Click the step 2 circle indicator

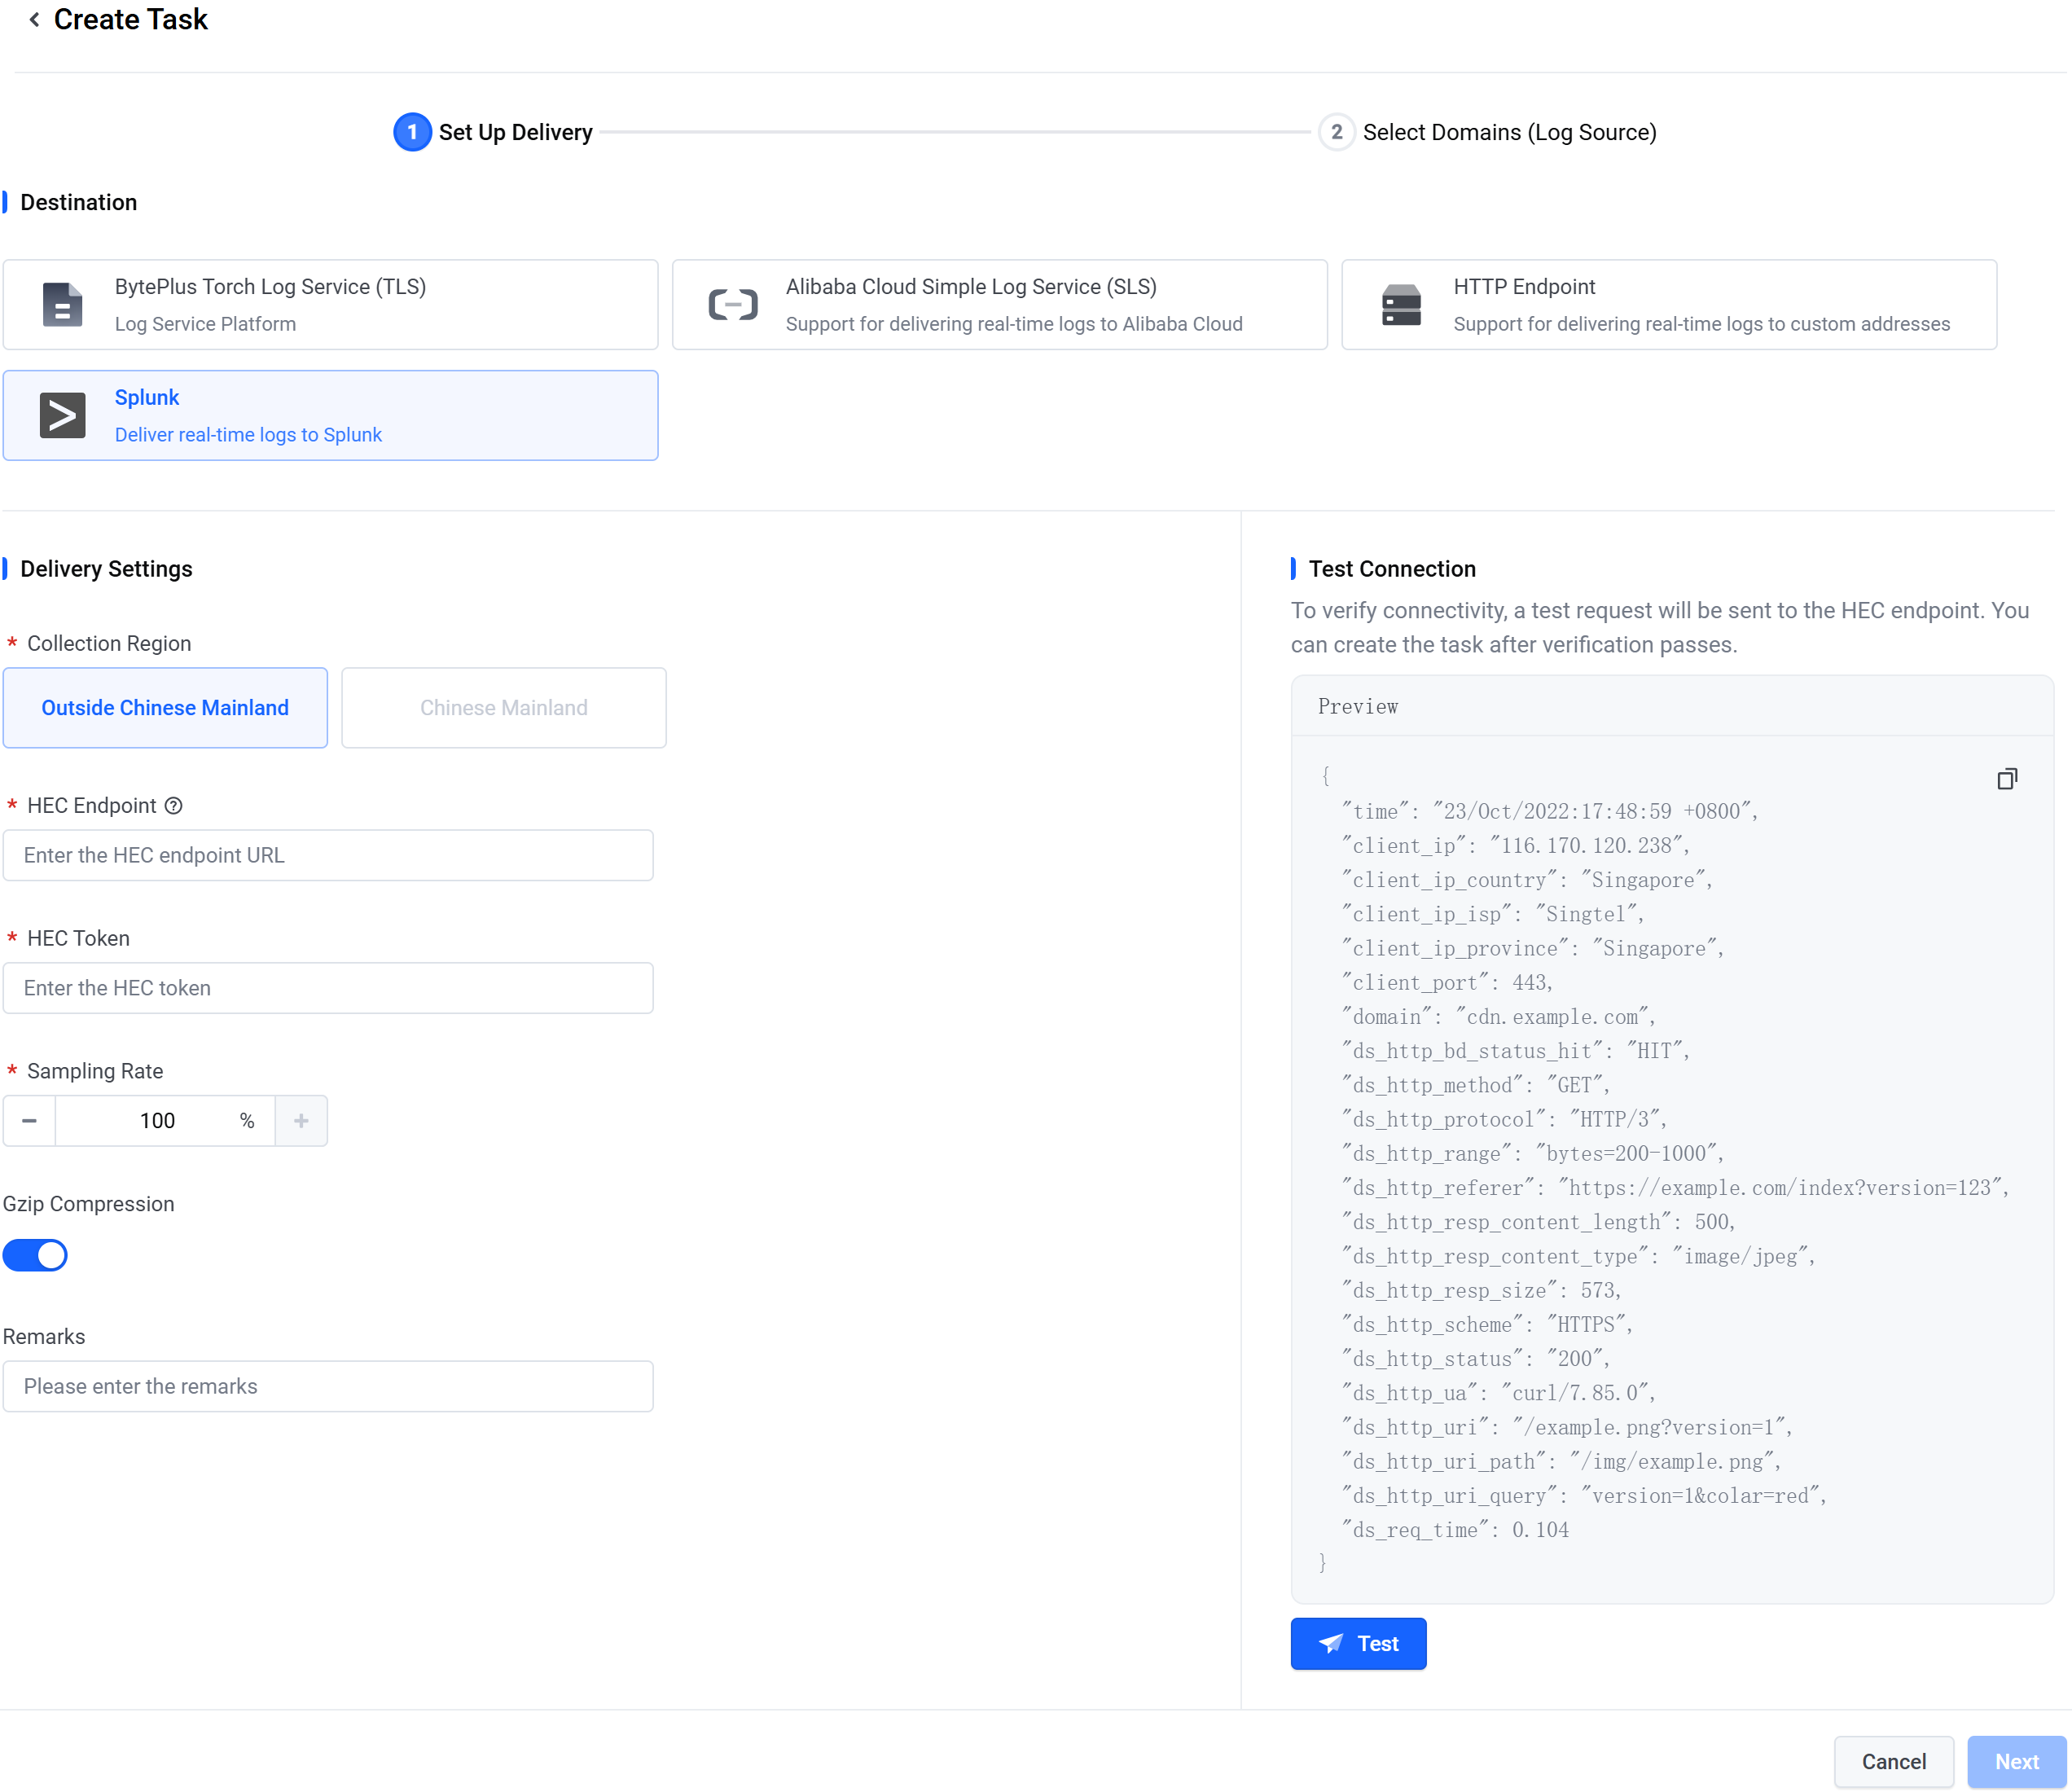point(1336,132)
